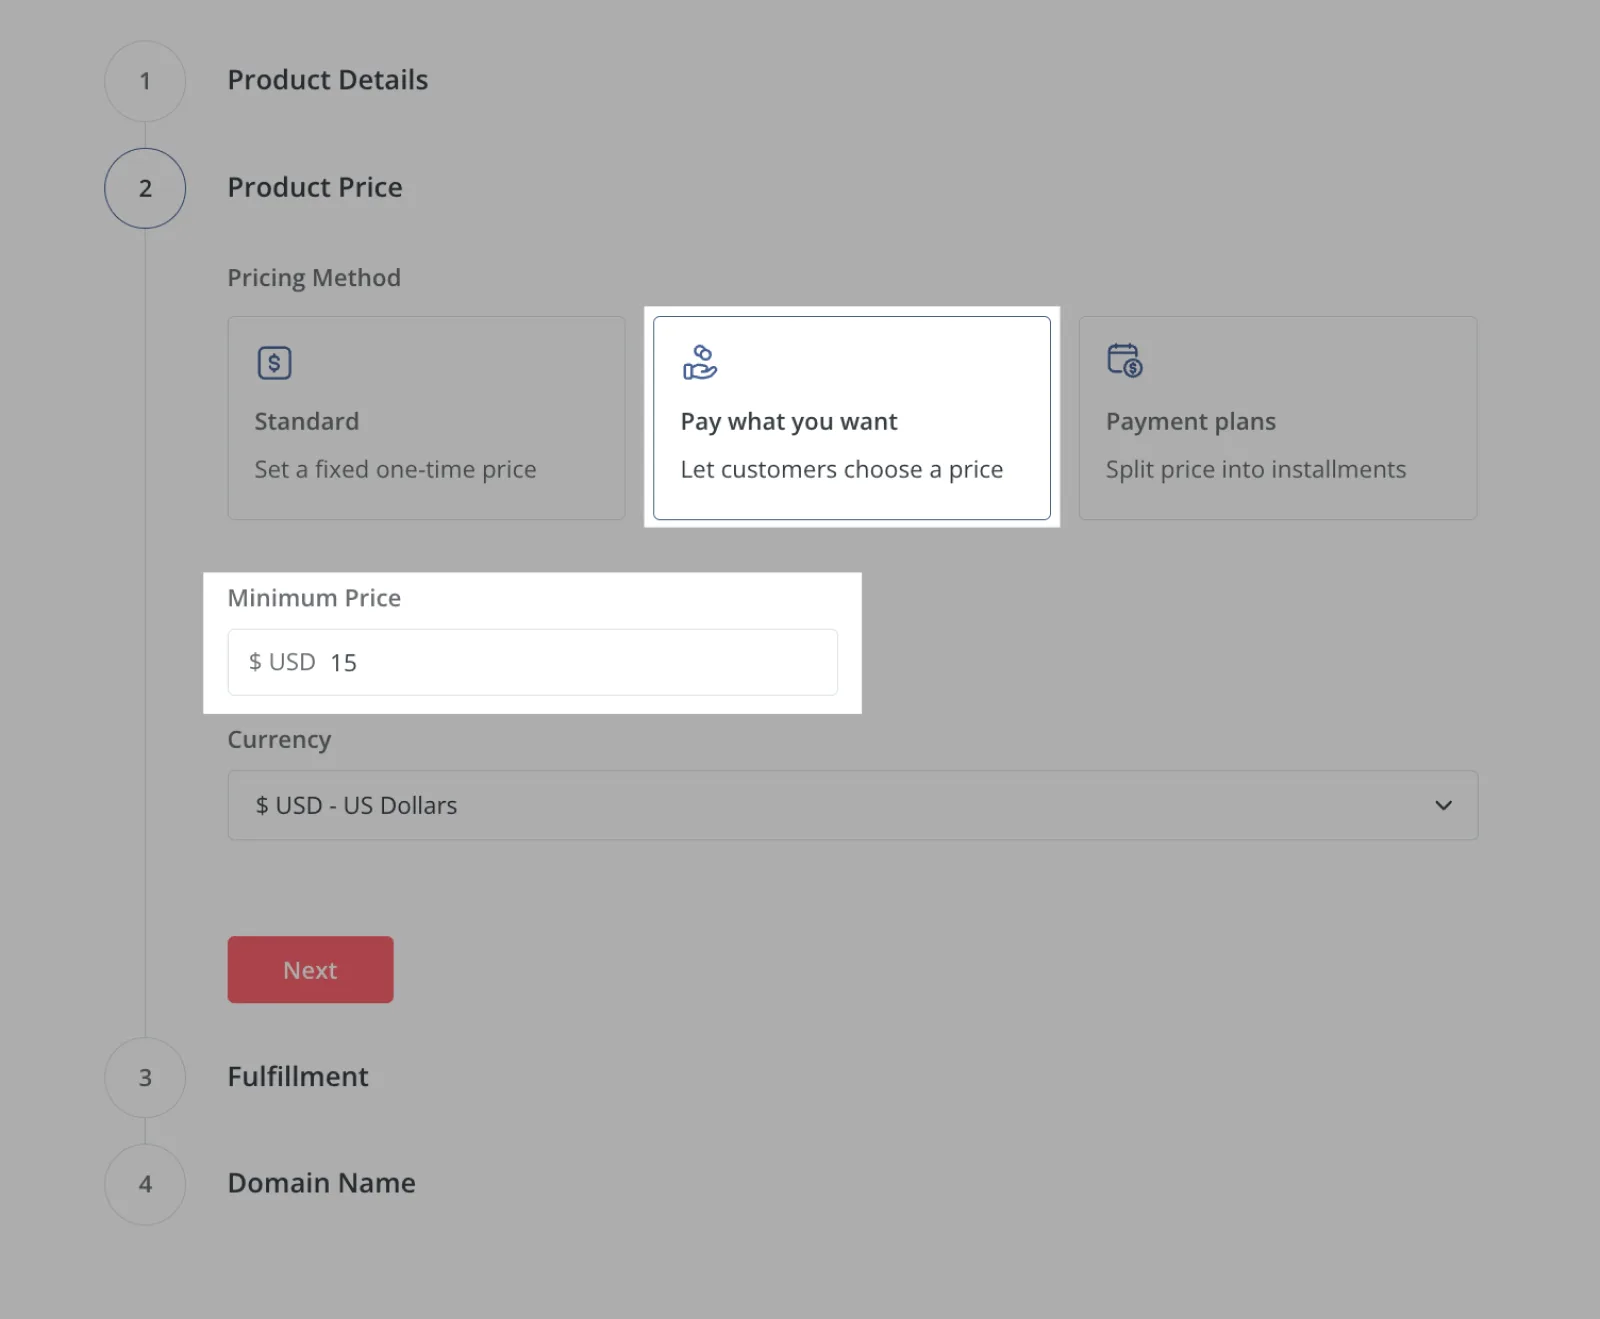
Task: Click the step 2 circle indicator
Action: (x=145, y=188)
